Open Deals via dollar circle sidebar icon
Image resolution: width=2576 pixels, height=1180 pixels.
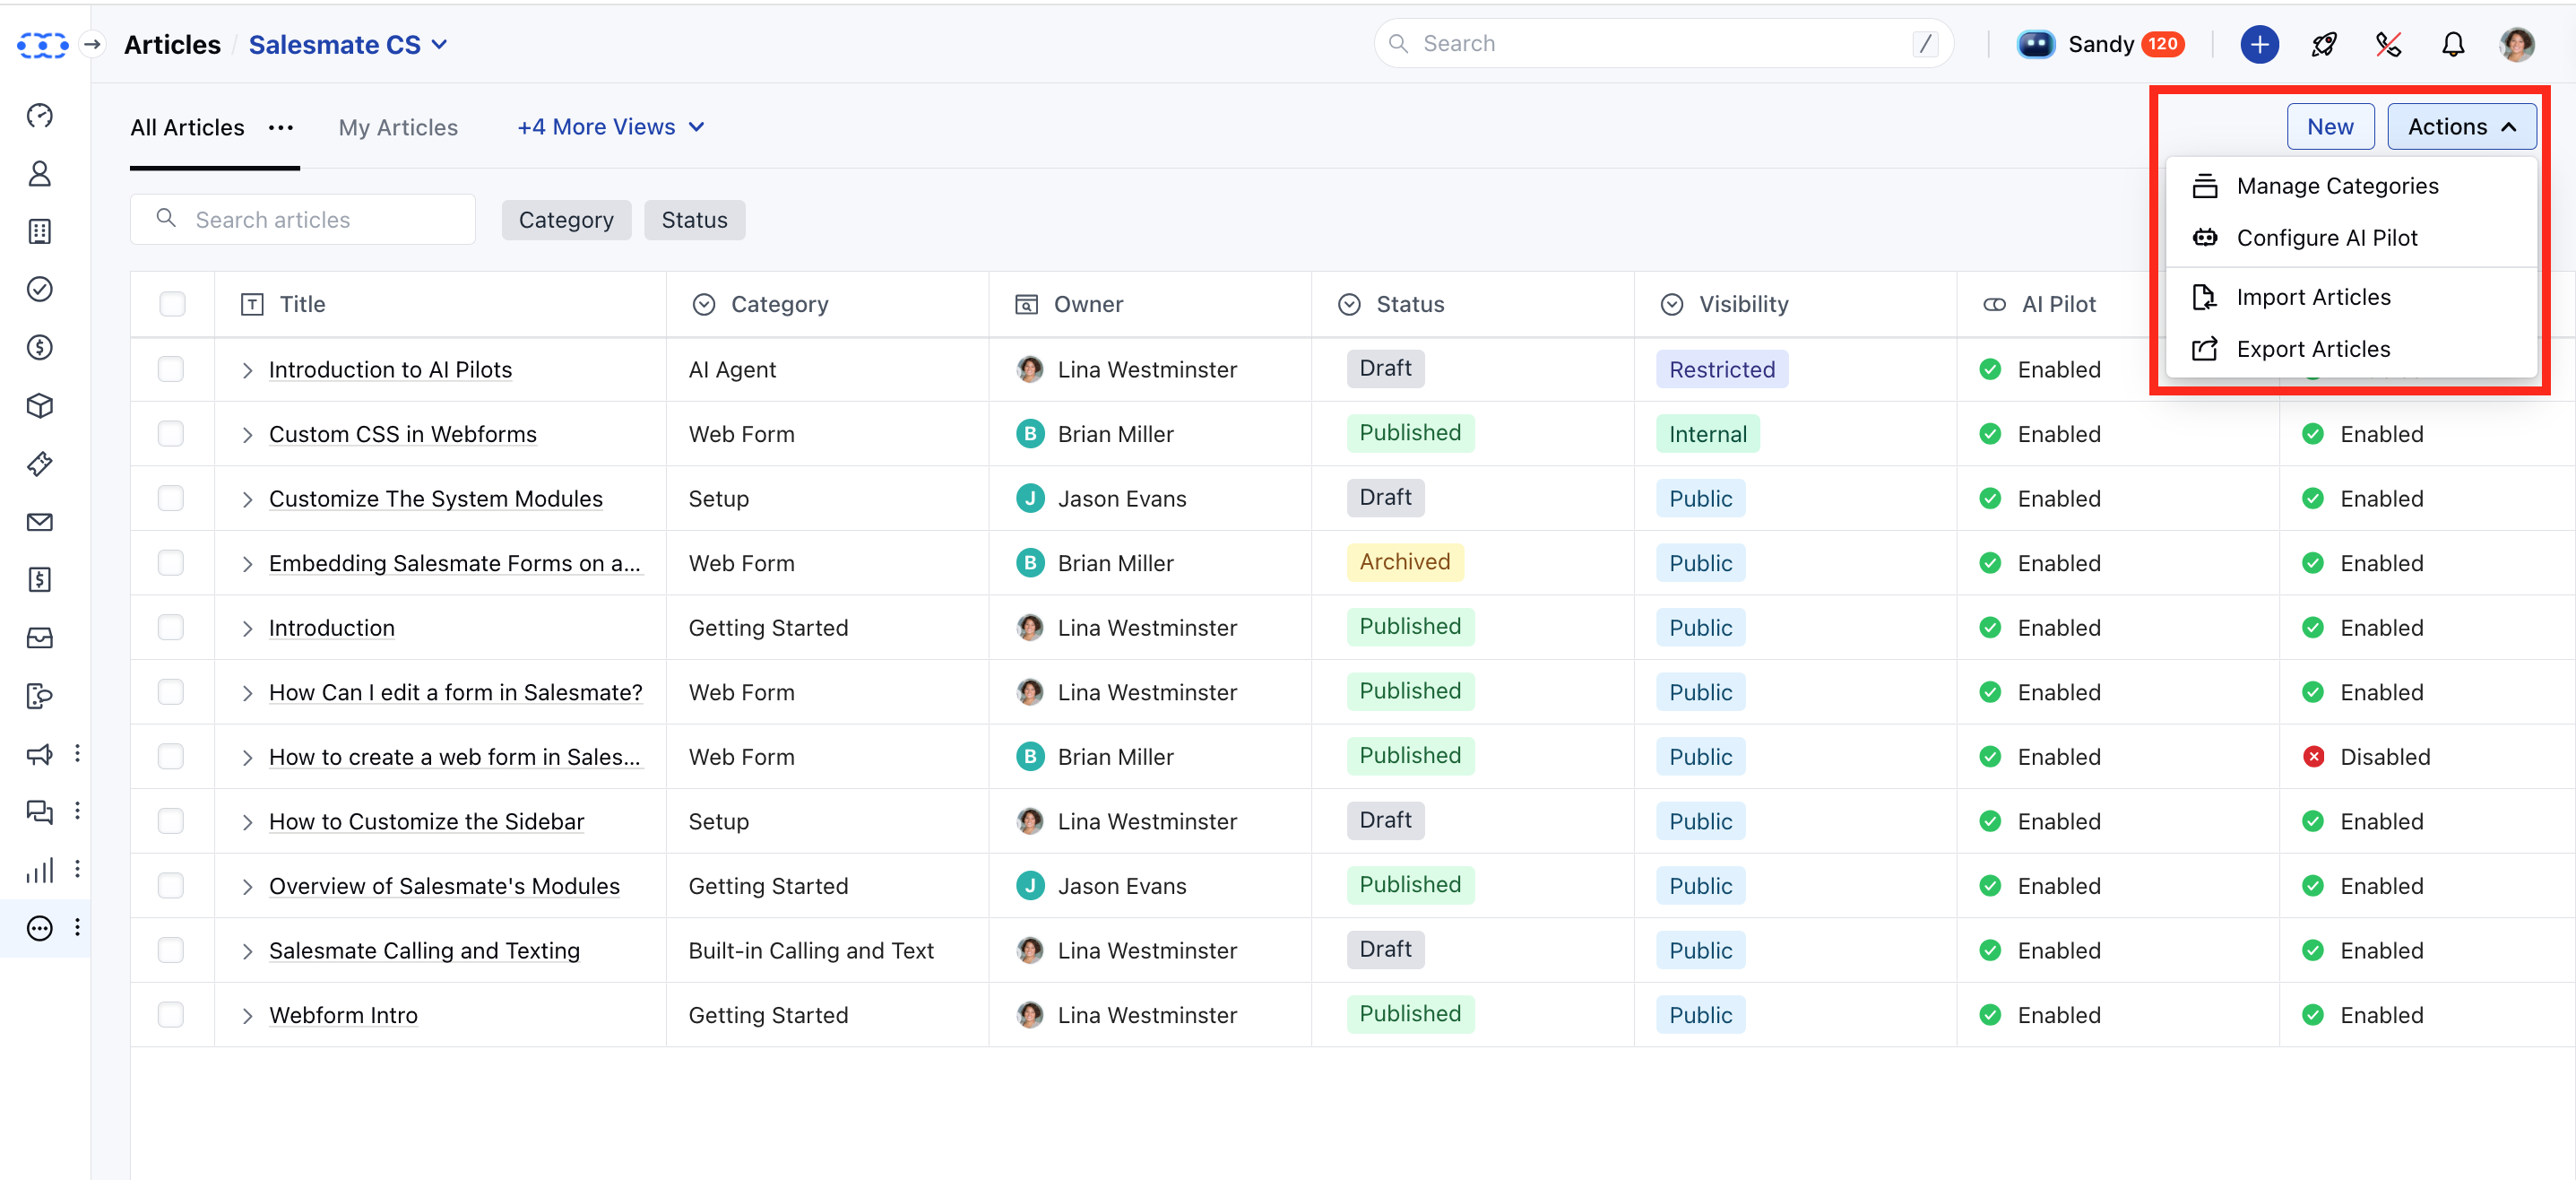coord(40,347)
